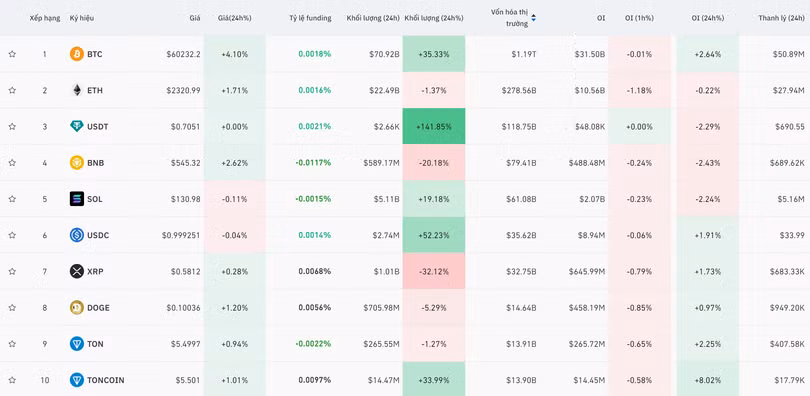
Task: Click the Dogecoin coin icon
Action: [x=76, y=308]
